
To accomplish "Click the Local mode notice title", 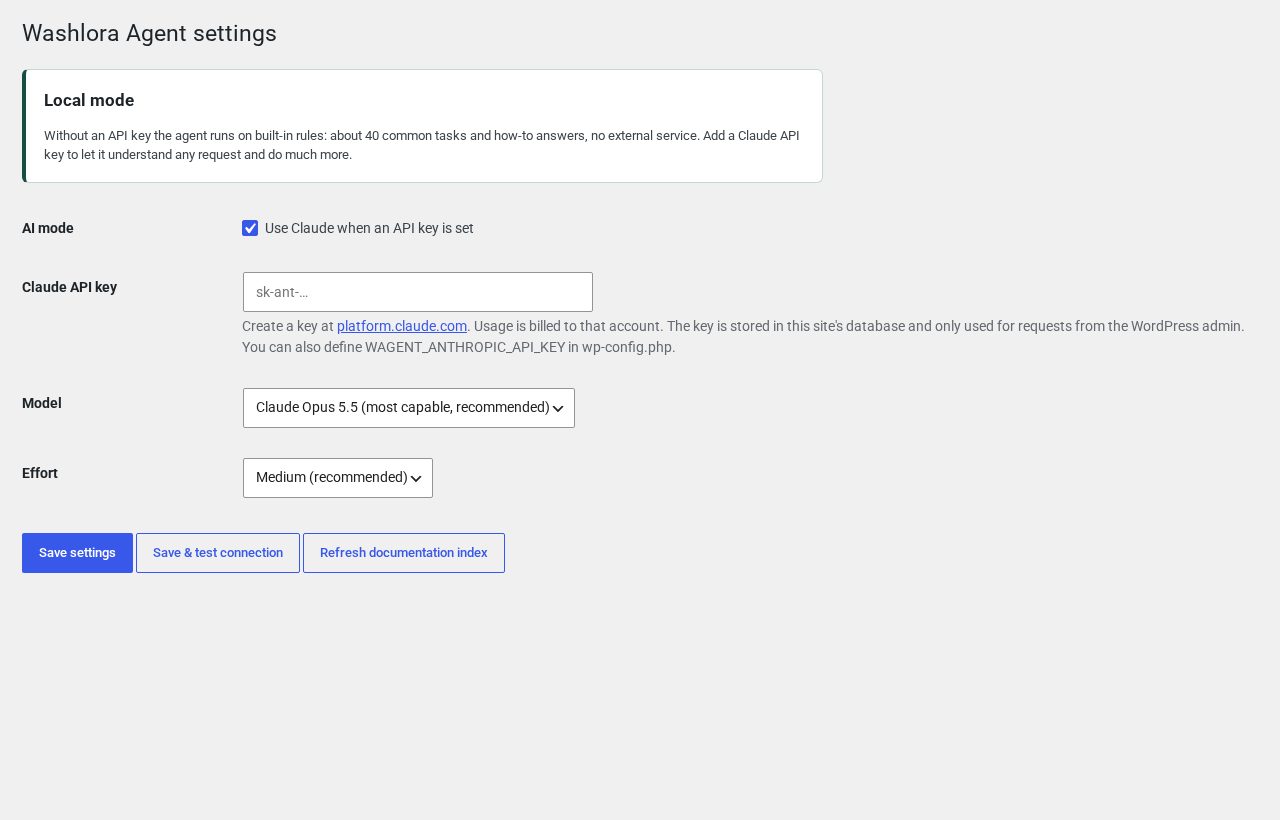I will coord(89,100).
